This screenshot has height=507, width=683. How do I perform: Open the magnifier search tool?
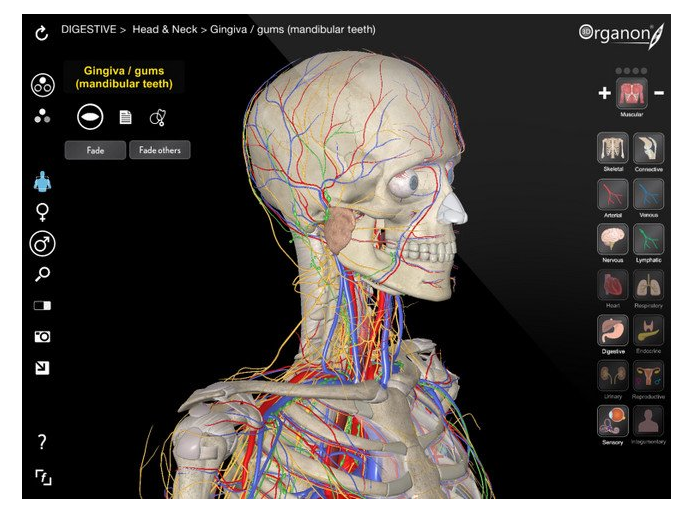(x=42, y=275)
